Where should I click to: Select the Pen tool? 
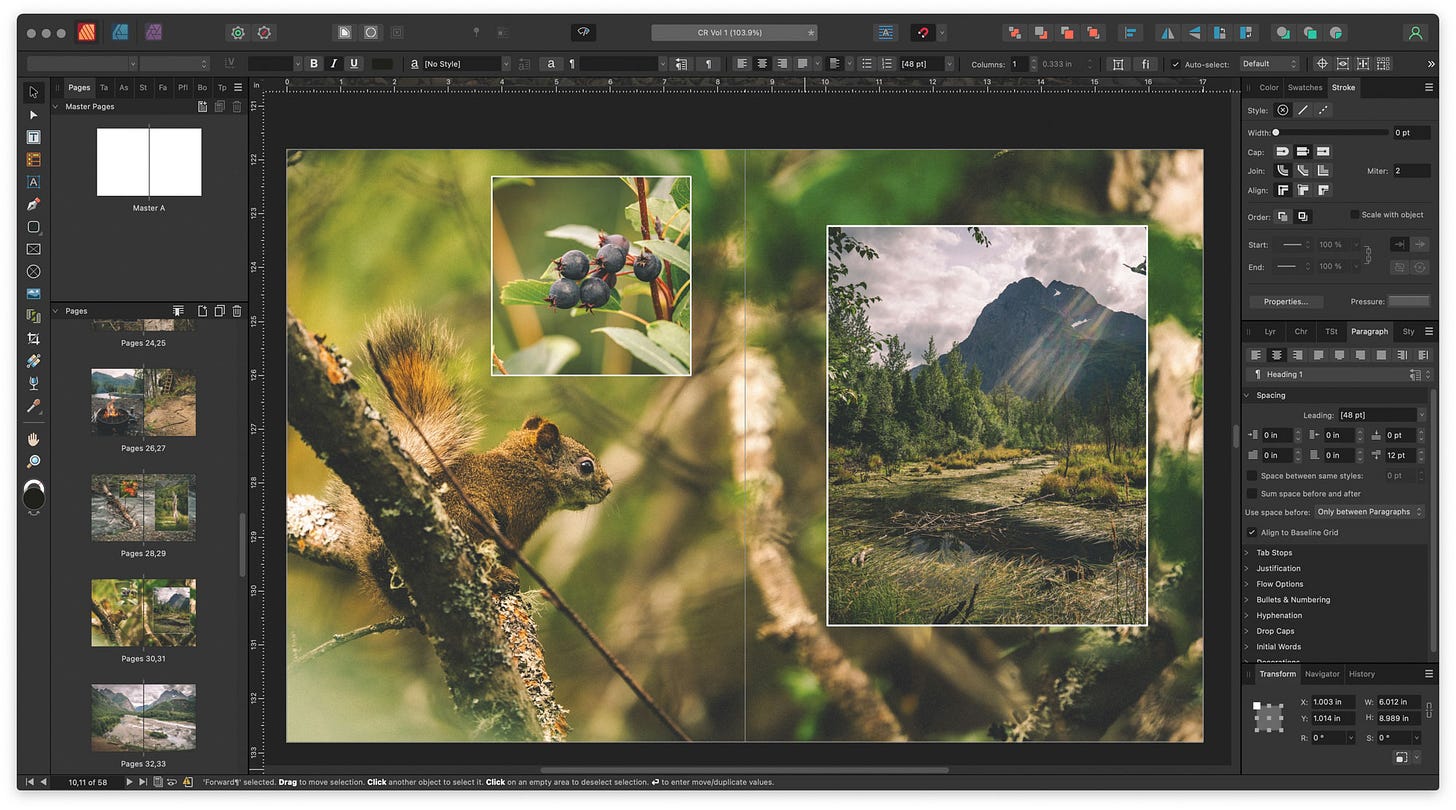point(34,204)
